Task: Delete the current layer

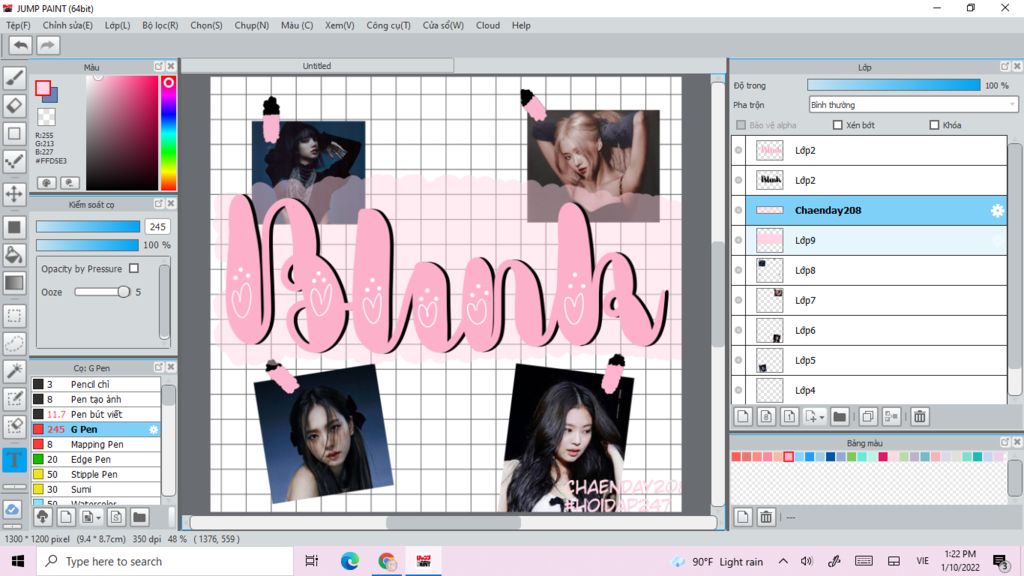Action: 920,417
